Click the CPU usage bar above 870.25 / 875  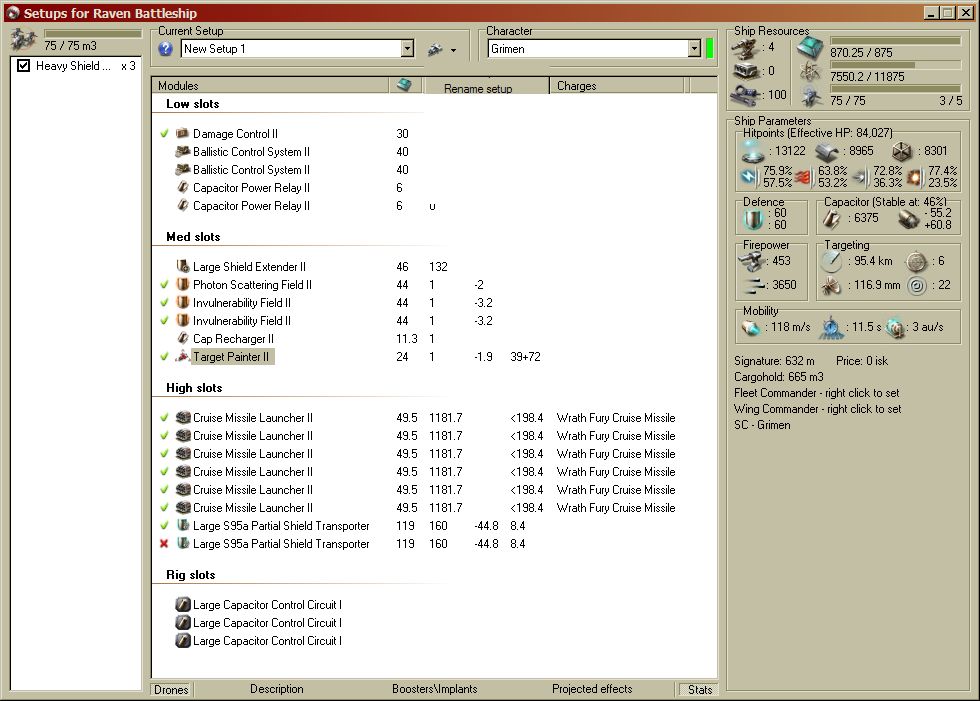(895, 41)
